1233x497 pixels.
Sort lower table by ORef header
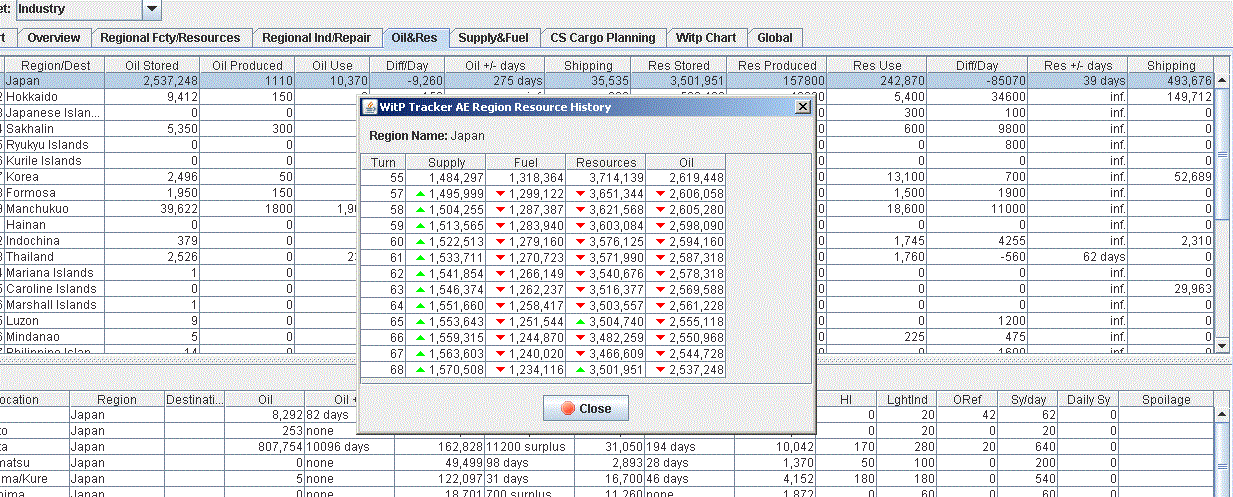click(x=967, y=399)
